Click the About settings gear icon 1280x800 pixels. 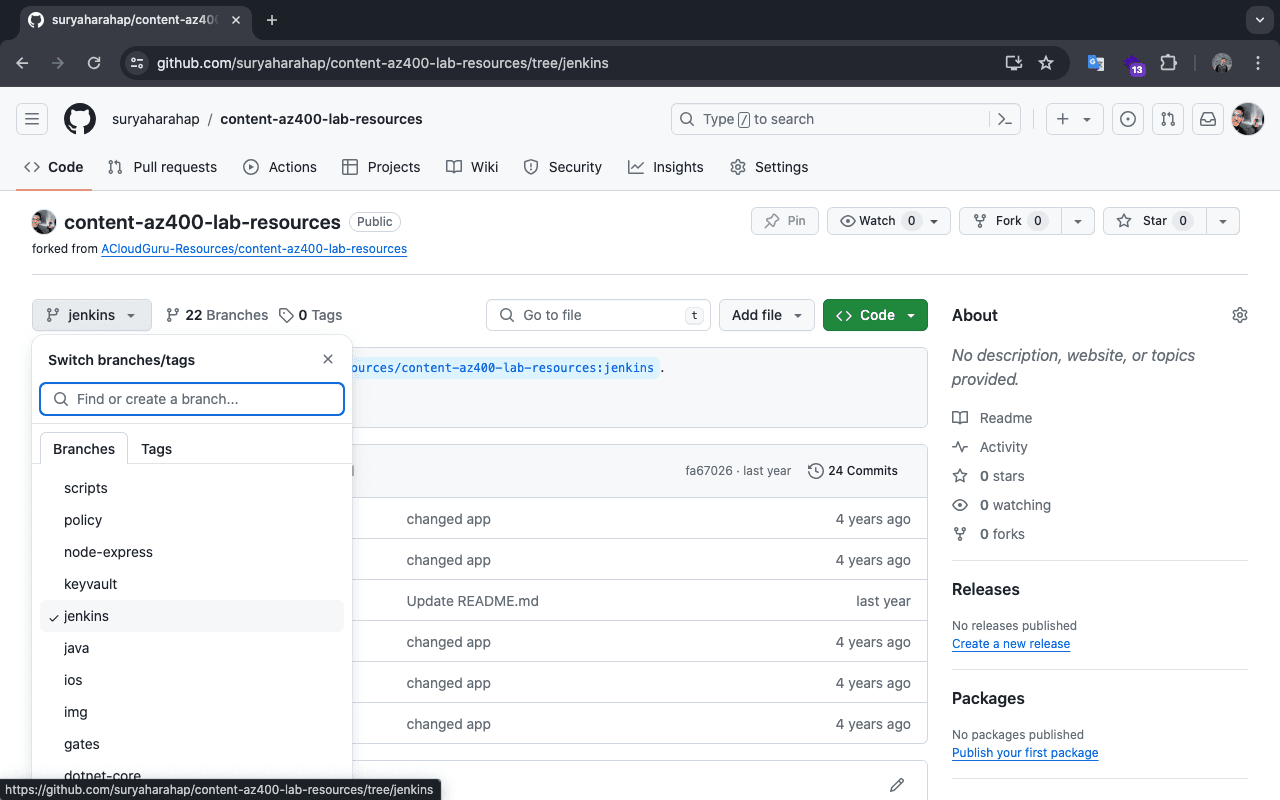pyautogui.click(x=1240, y=315)
